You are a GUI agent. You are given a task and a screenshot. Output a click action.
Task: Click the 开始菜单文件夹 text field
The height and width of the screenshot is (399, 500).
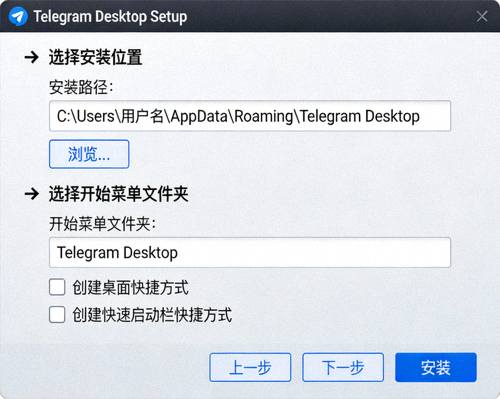250,252
